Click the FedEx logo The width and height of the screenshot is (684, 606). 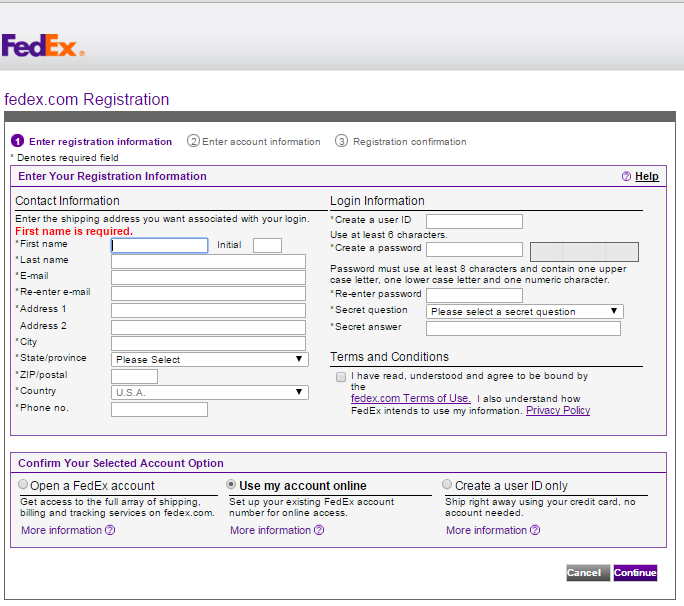tap(43, 46)
